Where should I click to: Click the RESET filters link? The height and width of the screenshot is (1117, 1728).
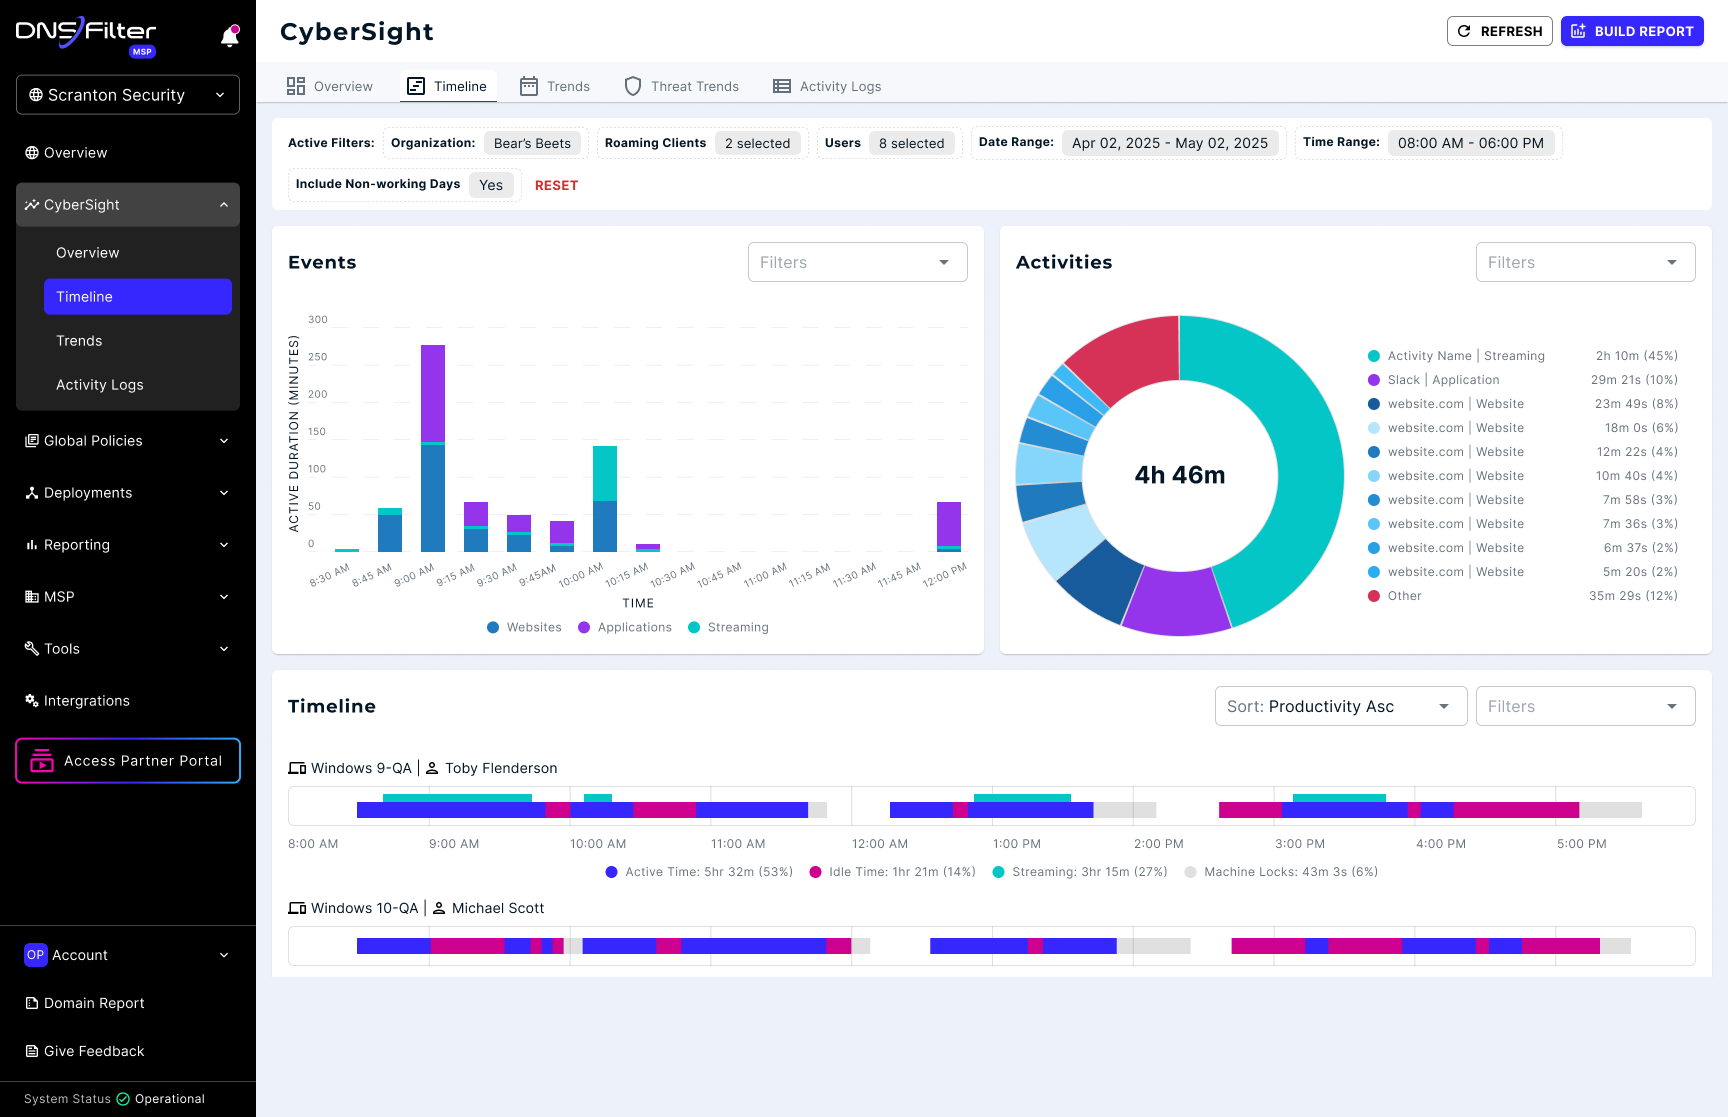click(556, 185)
